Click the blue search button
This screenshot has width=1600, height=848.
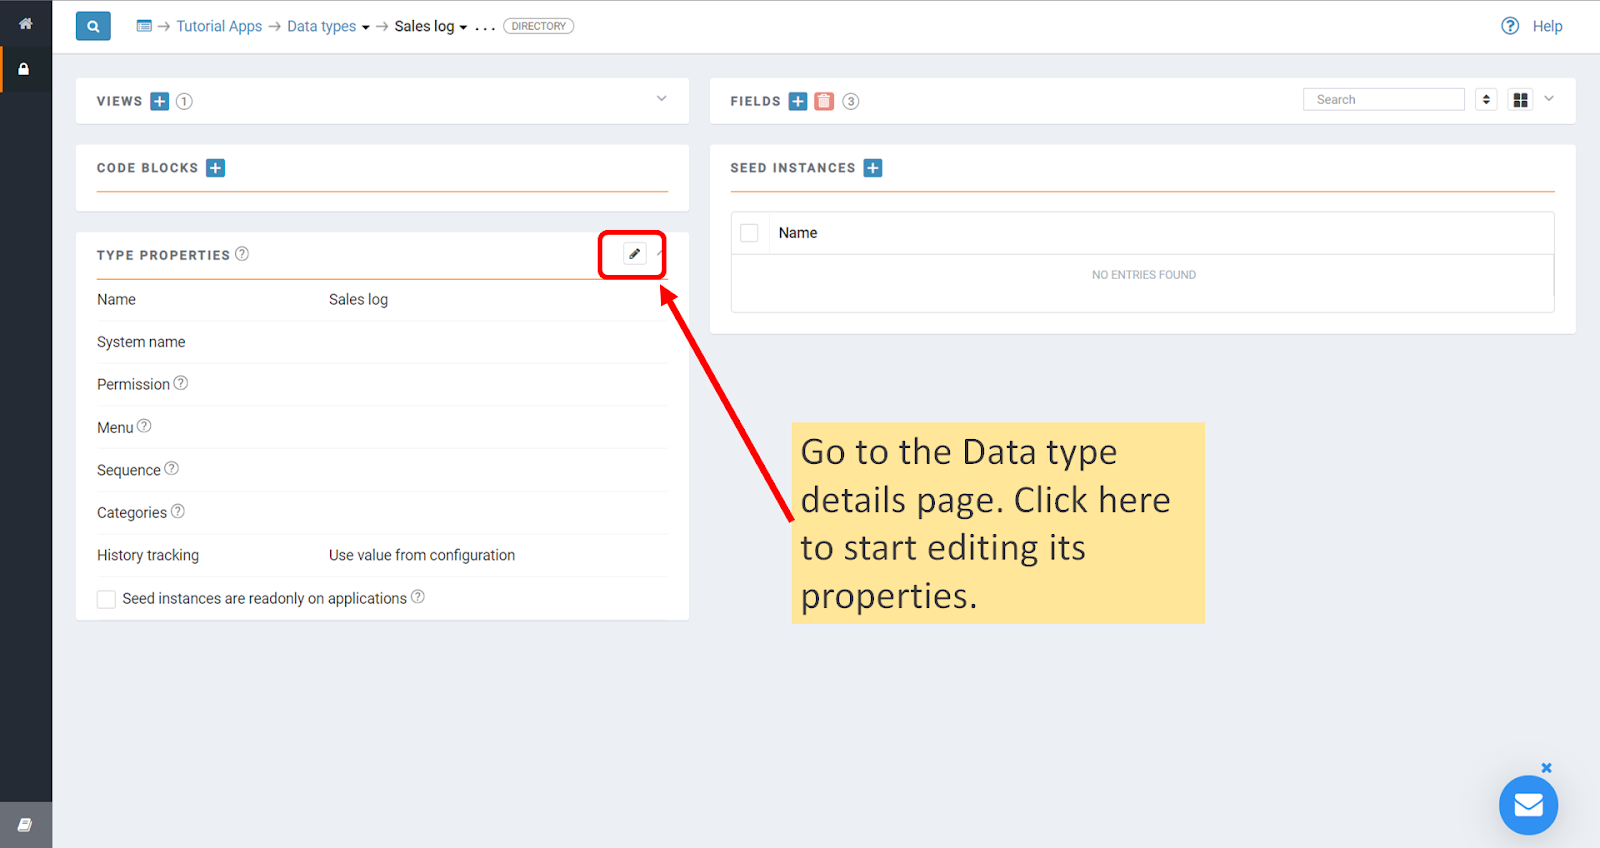coord(93,26)
